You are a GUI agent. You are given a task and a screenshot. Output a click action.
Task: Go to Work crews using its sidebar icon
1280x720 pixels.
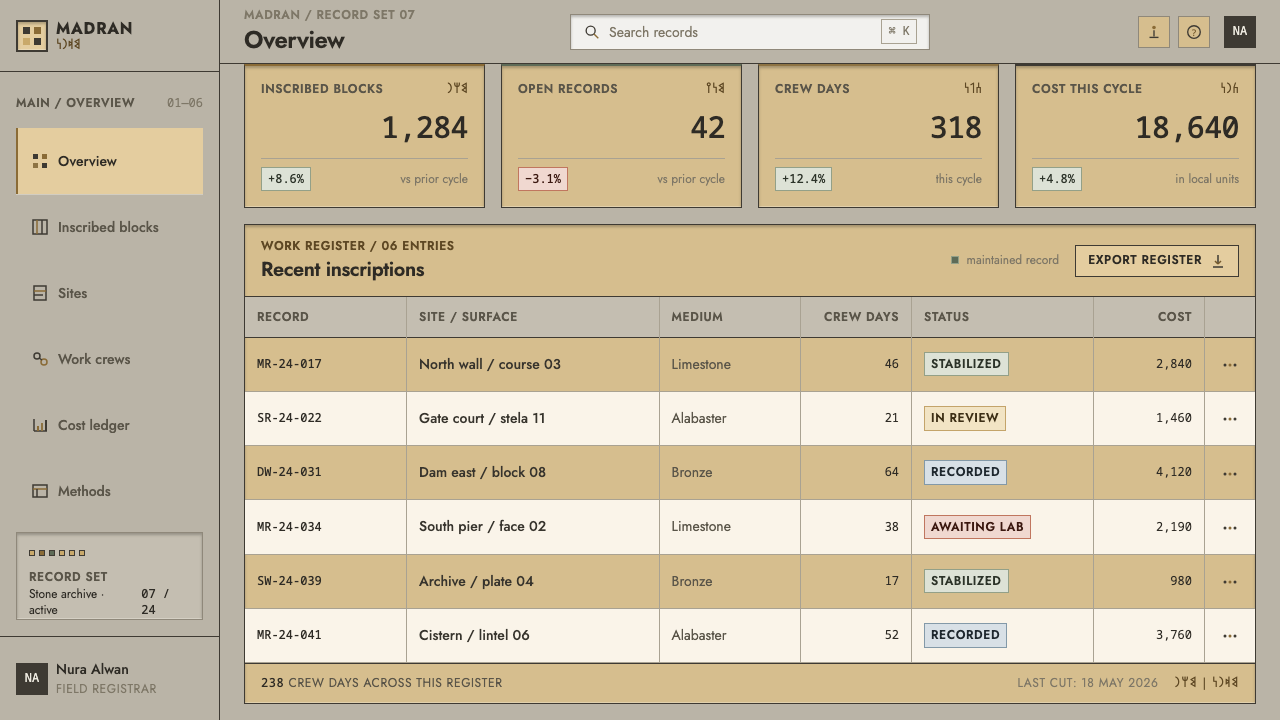(x=40, y=359)
